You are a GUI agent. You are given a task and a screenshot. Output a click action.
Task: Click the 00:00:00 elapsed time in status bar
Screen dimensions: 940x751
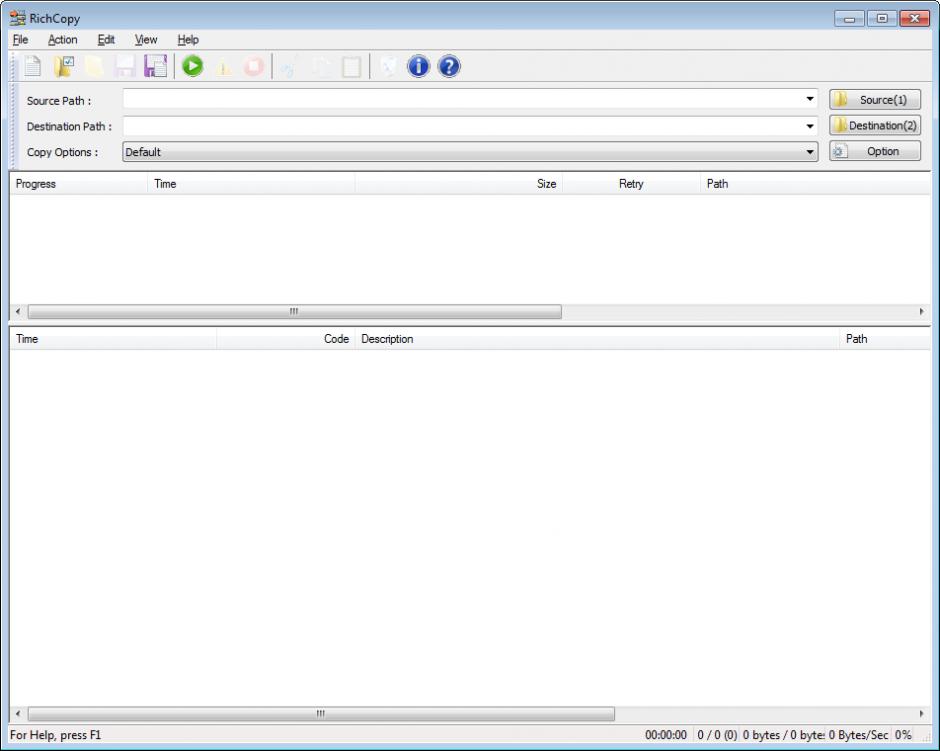(x=665, y=735)
